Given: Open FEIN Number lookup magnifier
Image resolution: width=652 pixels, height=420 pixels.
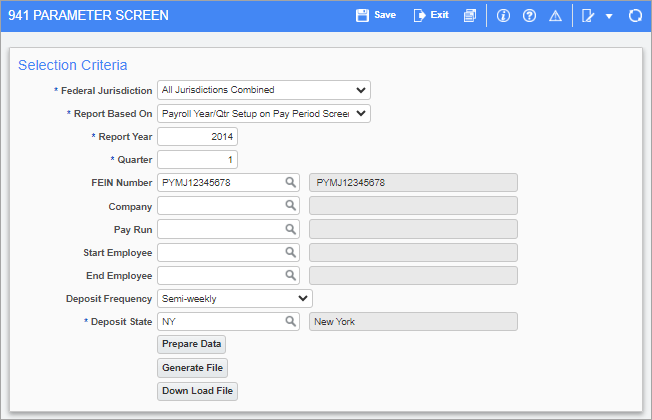Looking at the screenshot, I should tap(291, 182).
